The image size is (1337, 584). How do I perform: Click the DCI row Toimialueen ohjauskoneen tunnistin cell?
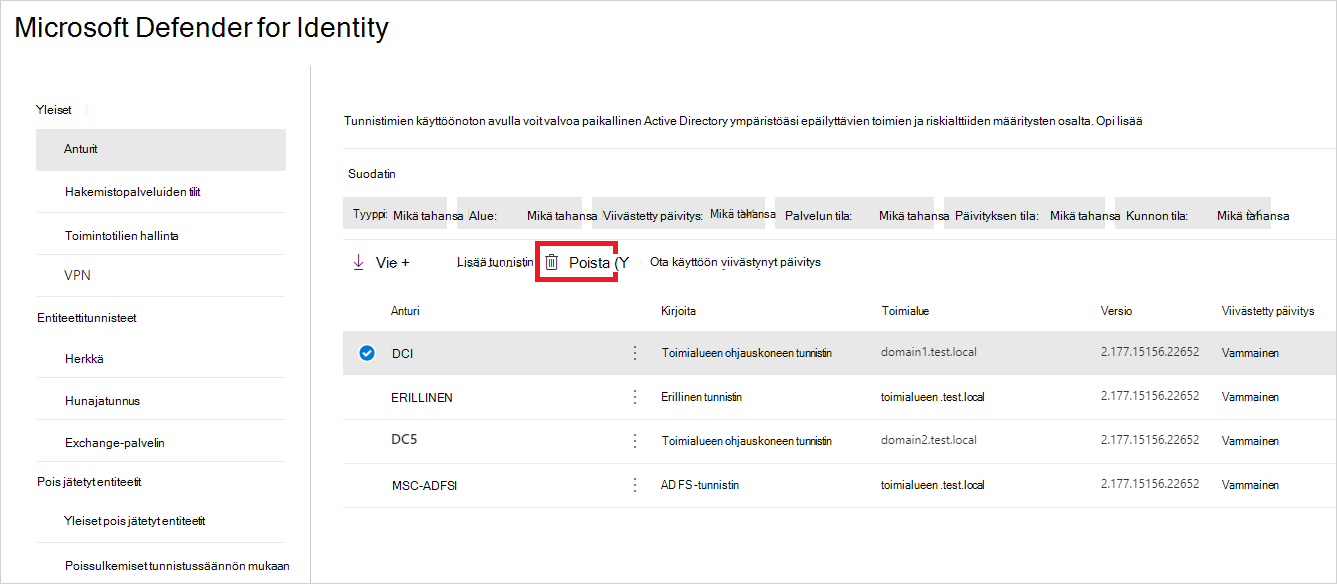[746, 353]
